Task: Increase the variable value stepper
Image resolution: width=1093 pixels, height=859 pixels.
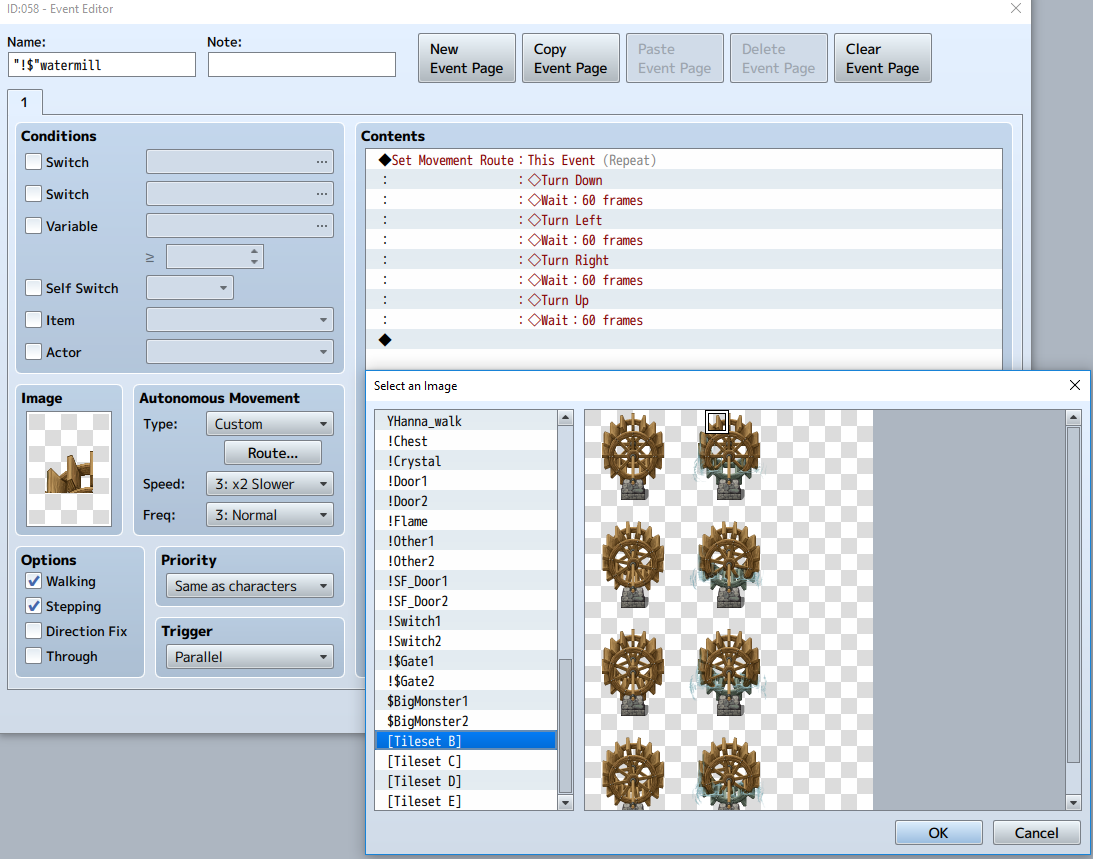Action: pos(254,251)
